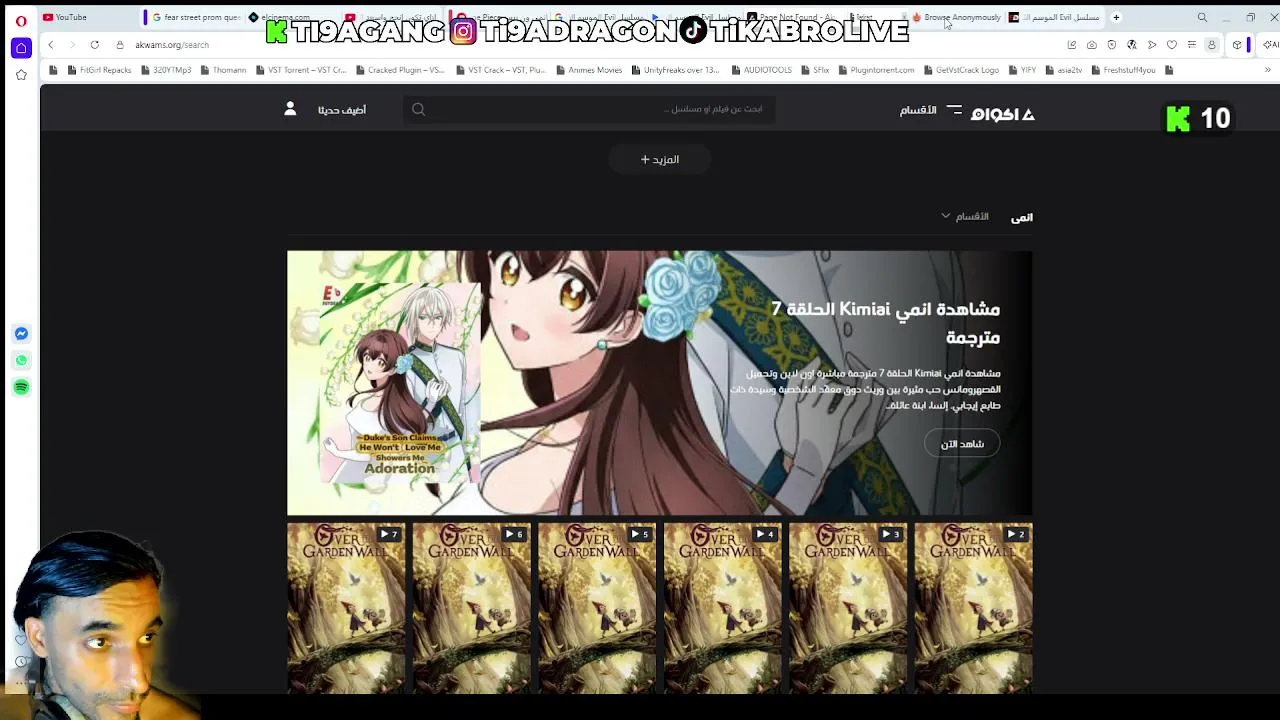This screenshot has width=1280, height=720.
Task: Open the Kimiai episode 7 title link
Action: [886, 323]
